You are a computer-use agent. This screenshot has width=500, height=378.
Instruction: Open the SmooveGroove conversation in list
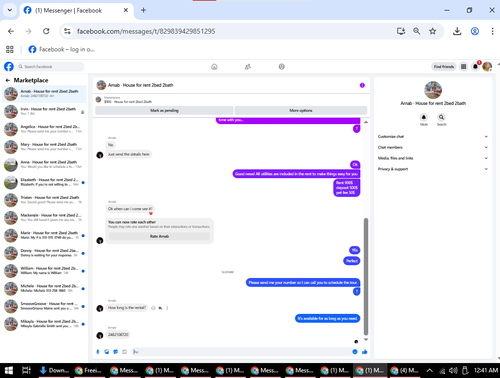click(44, 306)
